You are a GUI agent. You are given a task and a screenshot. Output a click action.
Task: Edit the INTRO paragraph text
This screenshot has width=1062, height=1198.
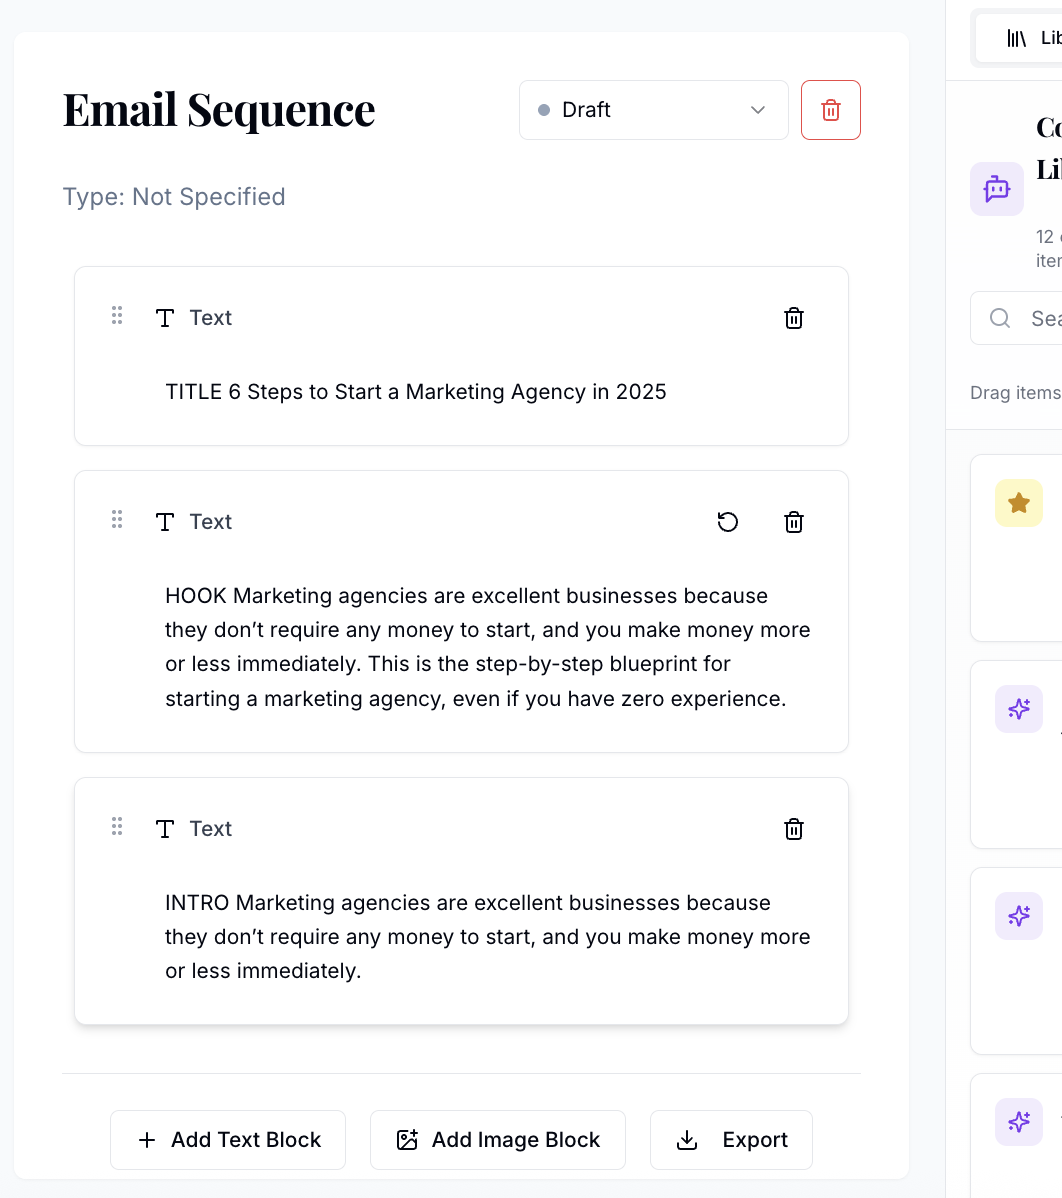point(487,937)
